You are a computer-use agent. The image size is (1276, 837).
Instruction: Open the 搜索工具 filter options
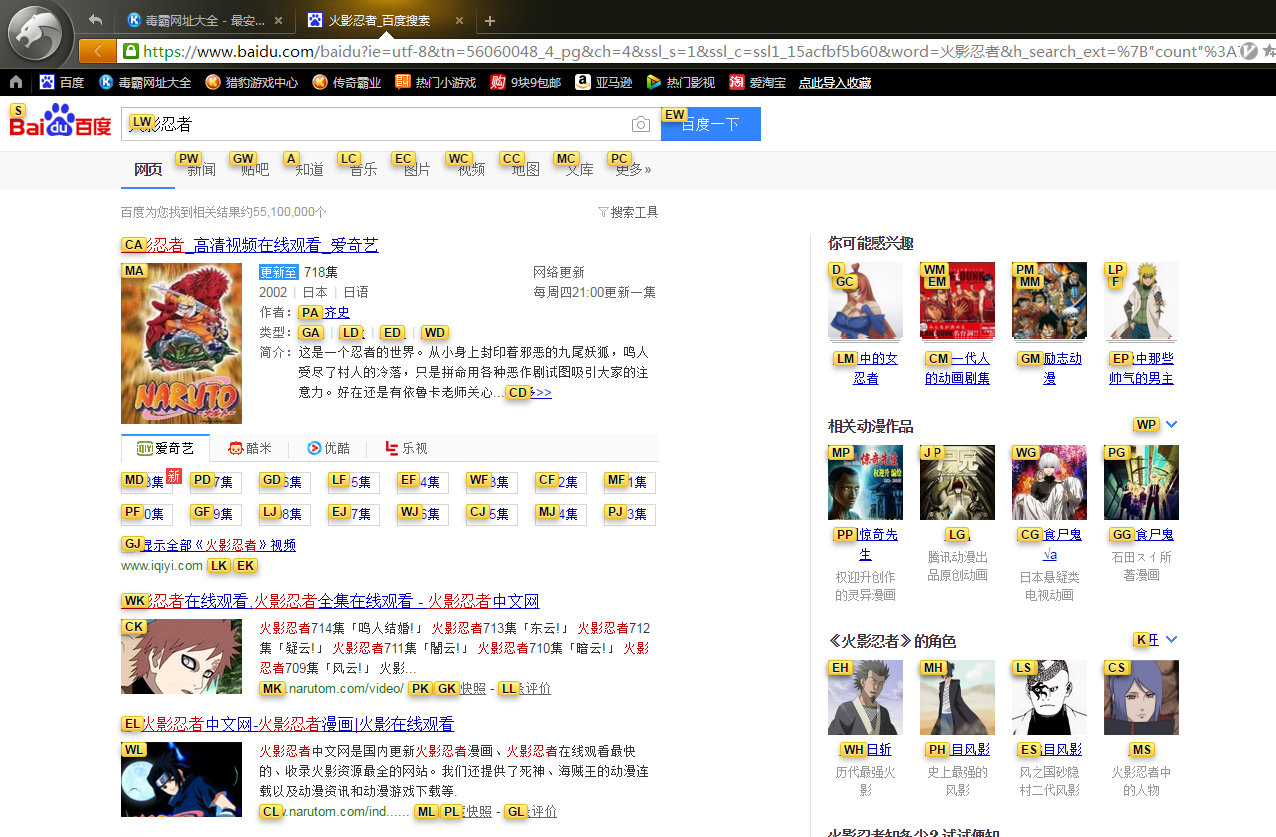(628, 212)
